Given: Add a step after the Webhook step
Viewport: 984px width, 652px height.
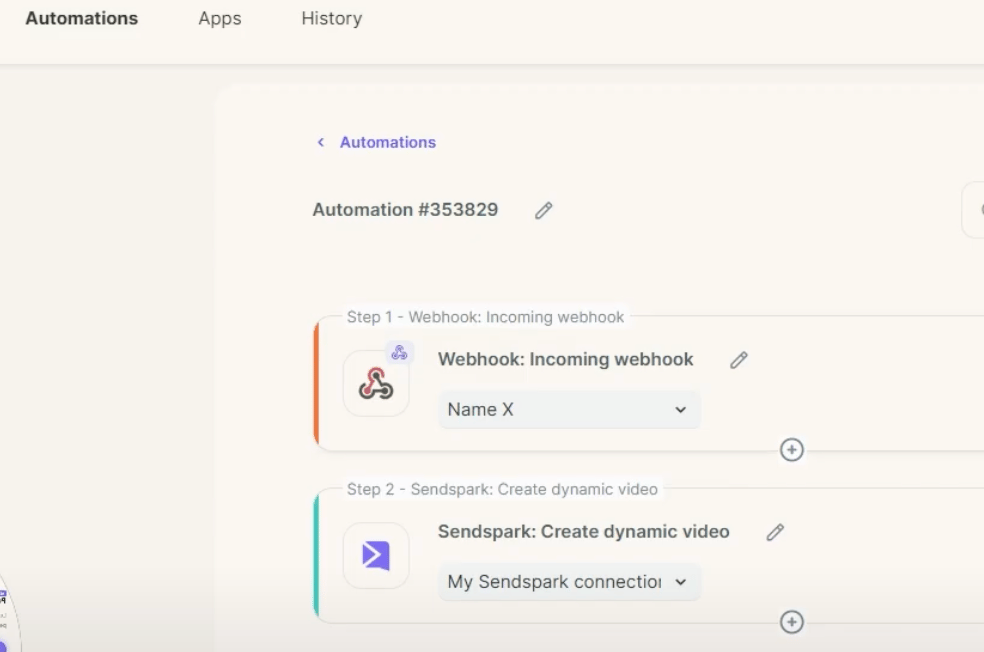Looking at the screenshot, I should tap(791, 450).
